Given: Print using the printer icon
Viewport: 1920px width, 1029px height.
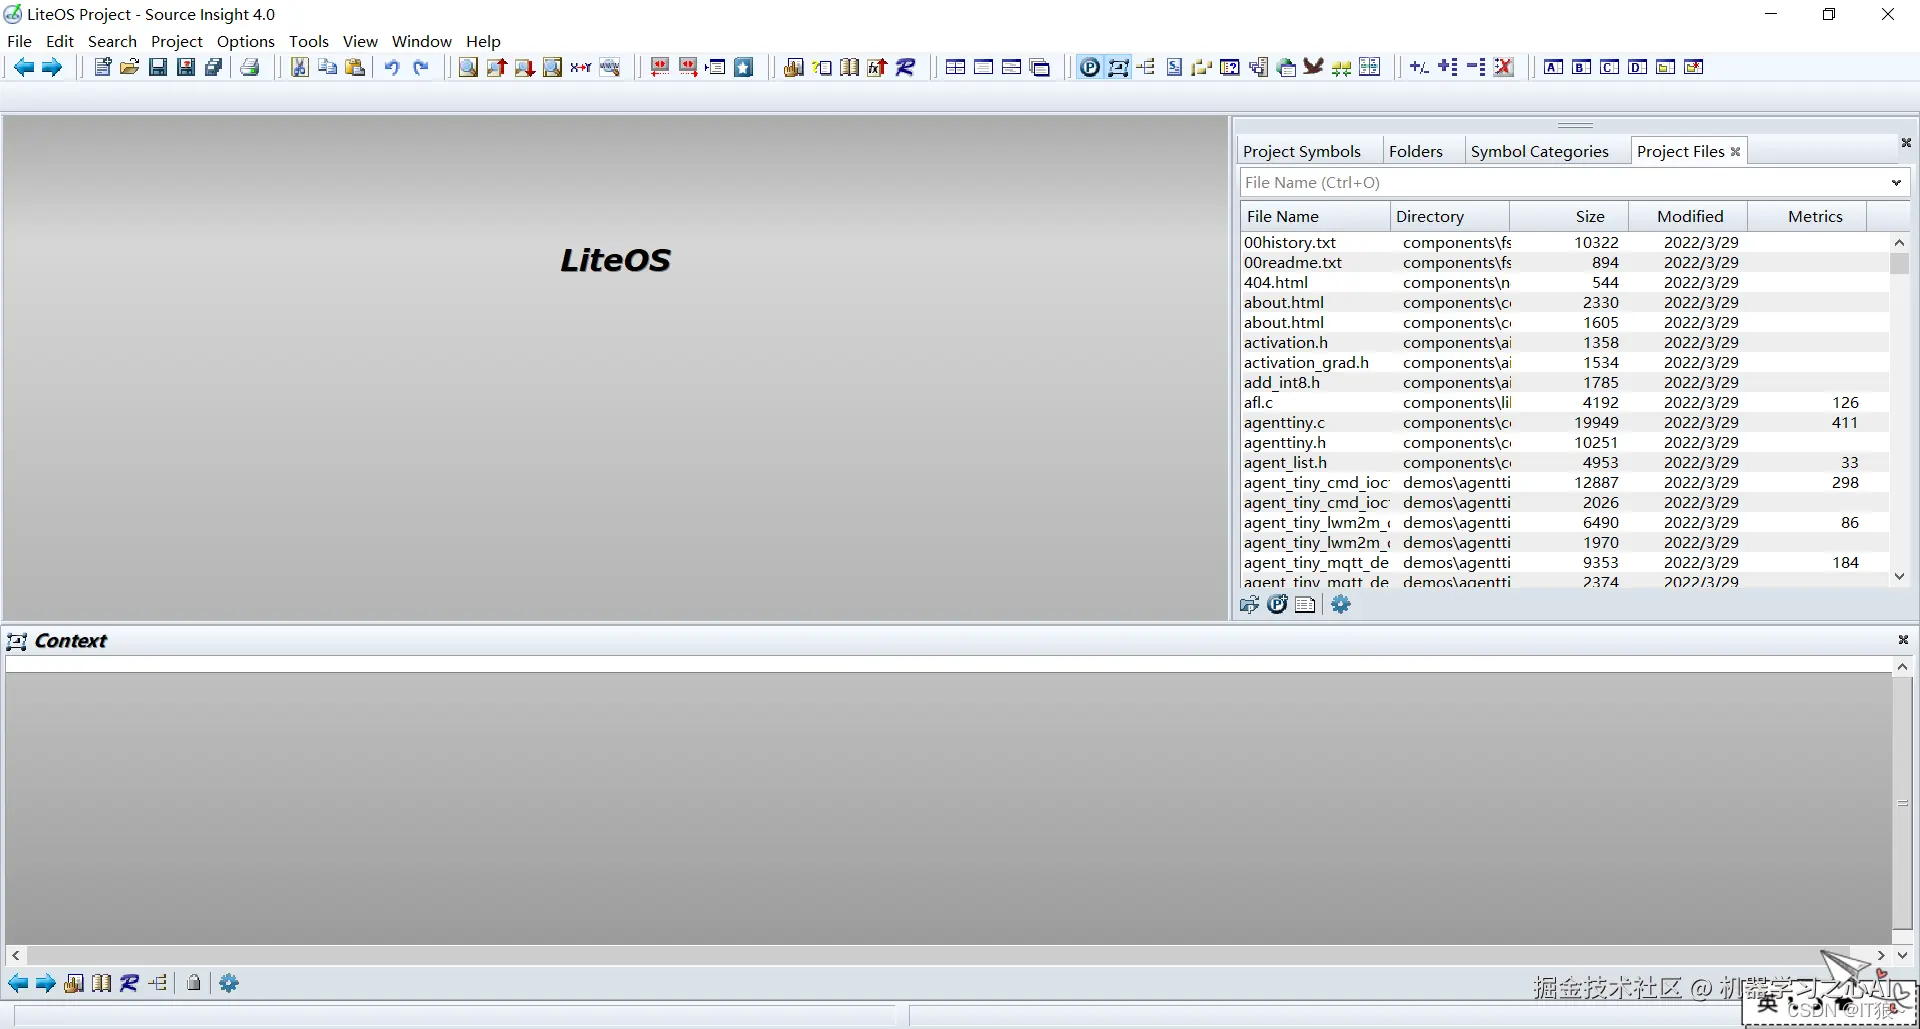Looking at the screenshot, I should point(250,67).
